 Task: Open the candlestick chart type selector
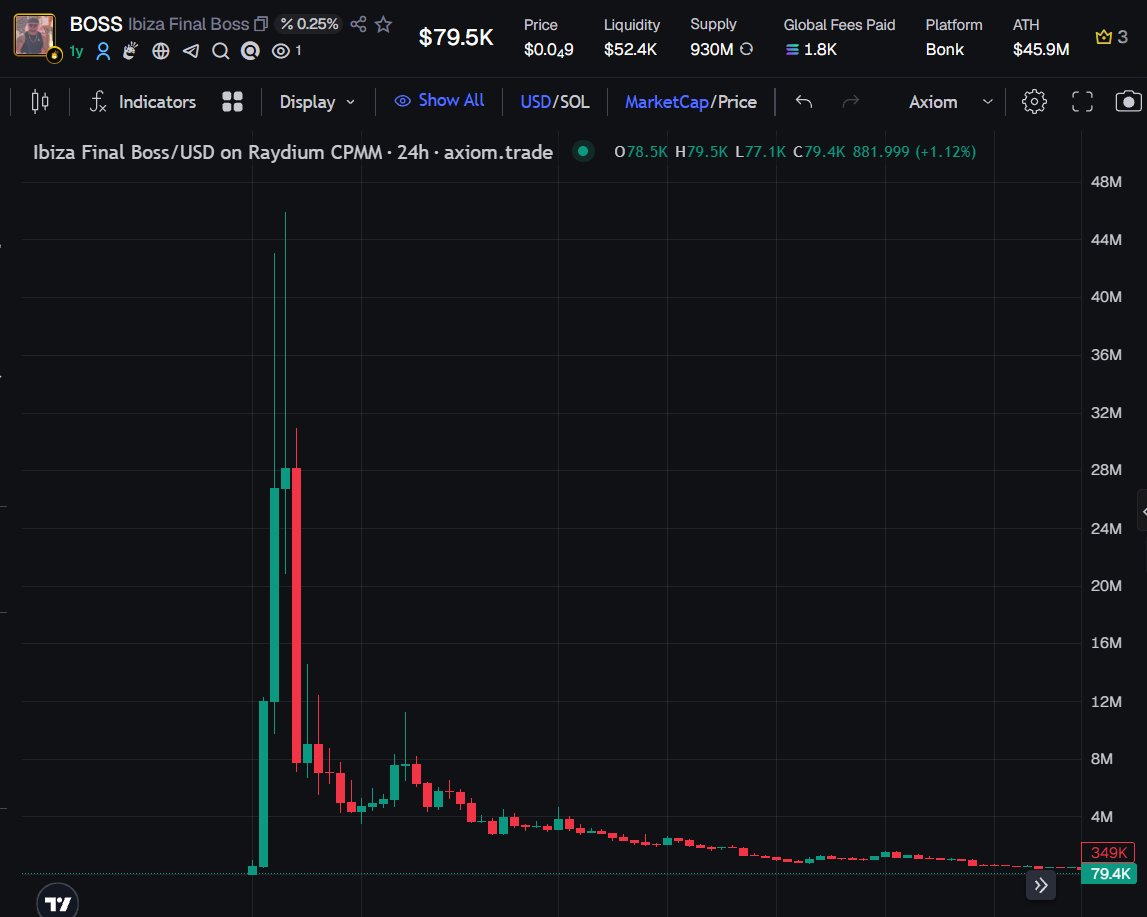[40, 102]
